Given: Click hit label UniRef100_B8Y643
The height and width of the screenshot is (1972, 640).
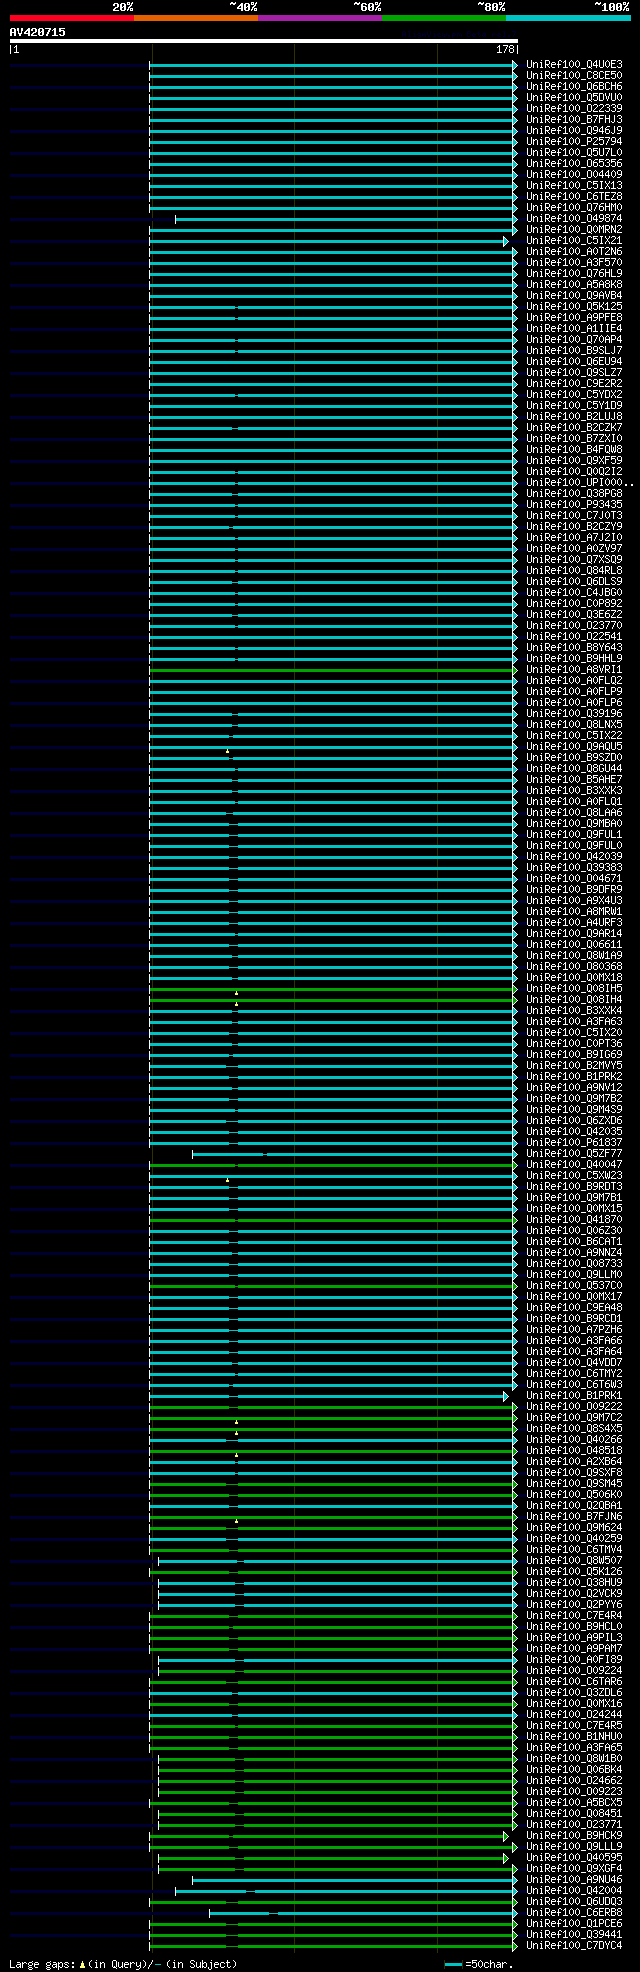Looking at the screenshot, I should 574,647.
